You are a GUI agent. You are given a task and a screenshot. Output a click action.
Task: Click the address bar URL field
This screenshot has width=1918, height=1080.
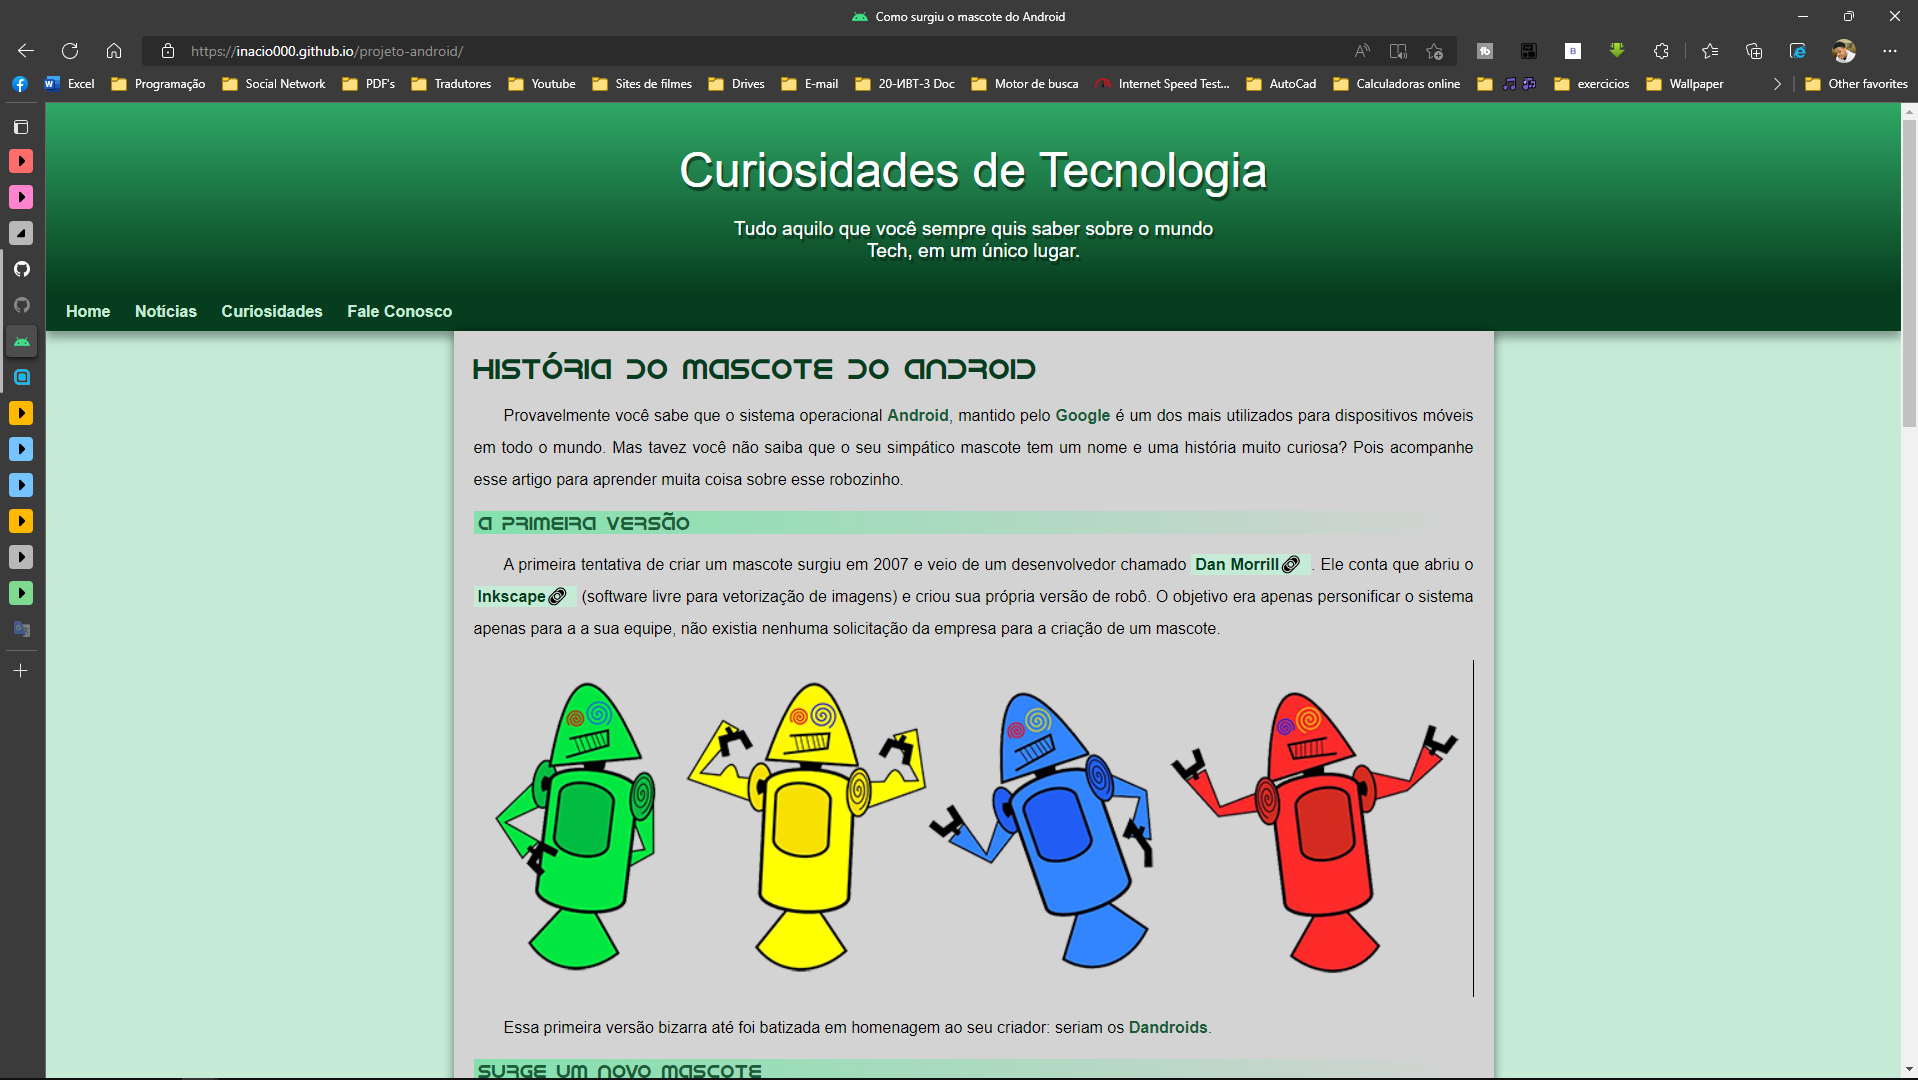tap(324, 51)
